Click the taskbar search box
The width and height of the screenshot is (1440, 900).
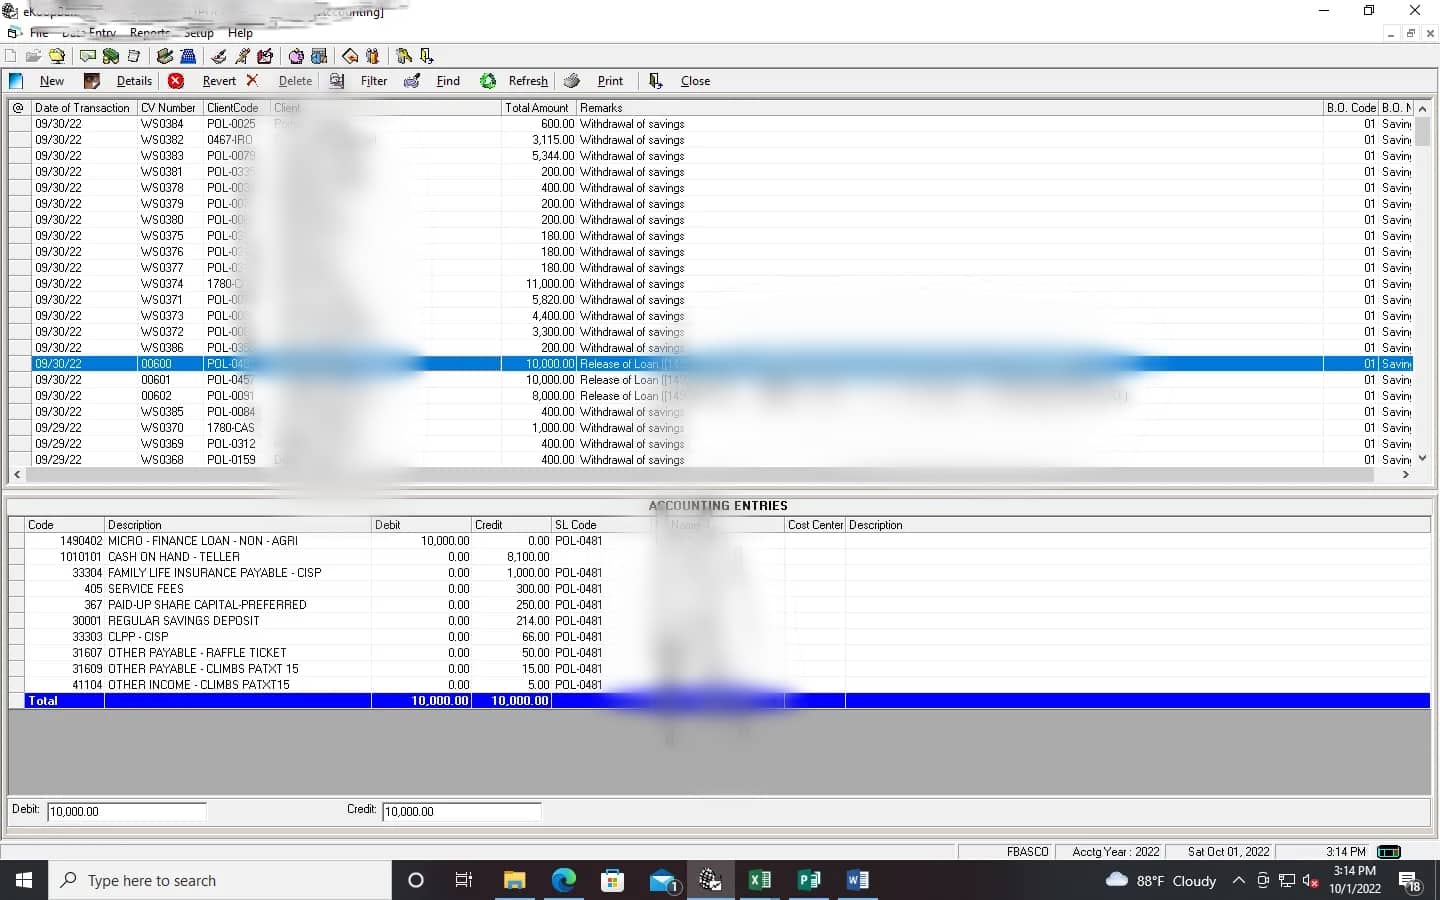point(220,880)
